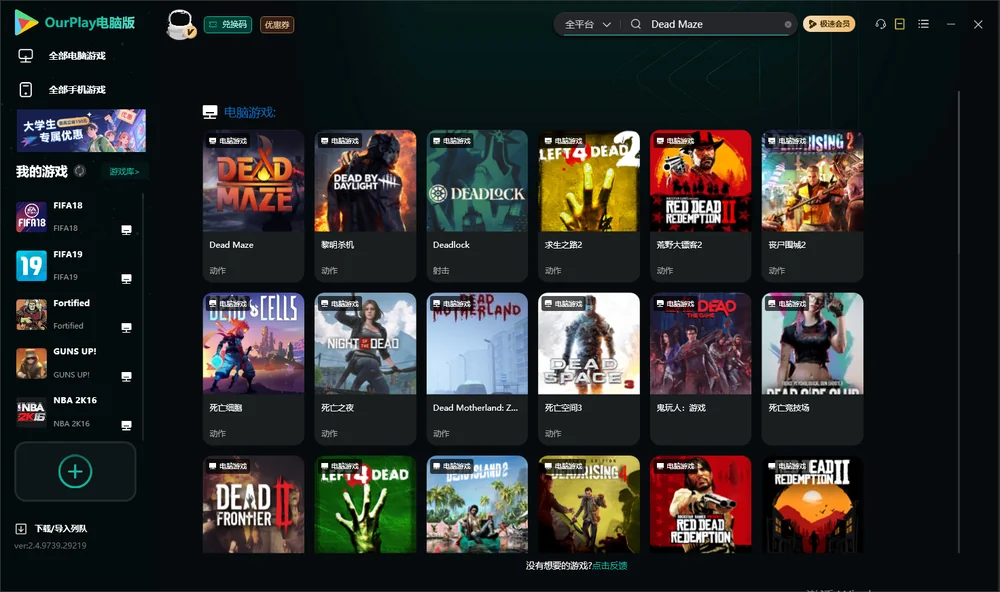Open the green Left 4 Dead card
The height and width of the screenshot is (592, 1000).
tap(365, 504)
